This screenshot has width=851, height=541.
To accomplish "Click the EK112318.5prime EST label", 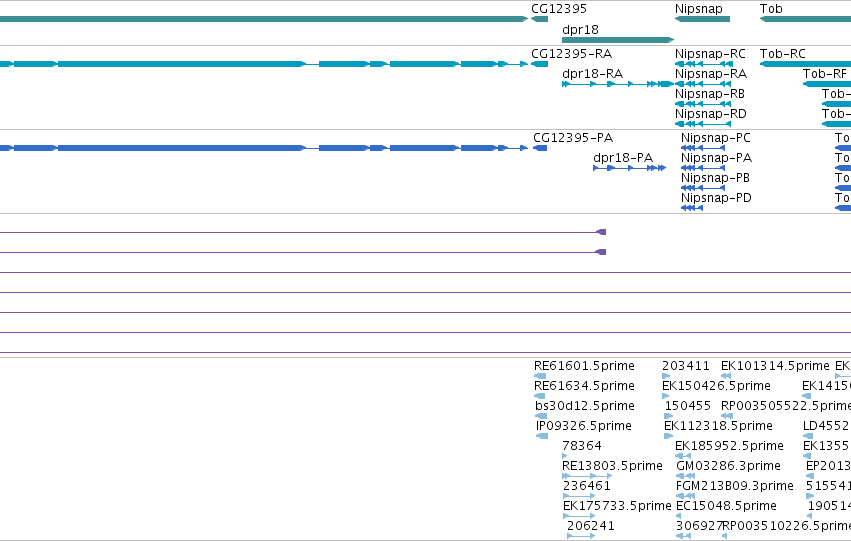I will click(x=718, y=426).
